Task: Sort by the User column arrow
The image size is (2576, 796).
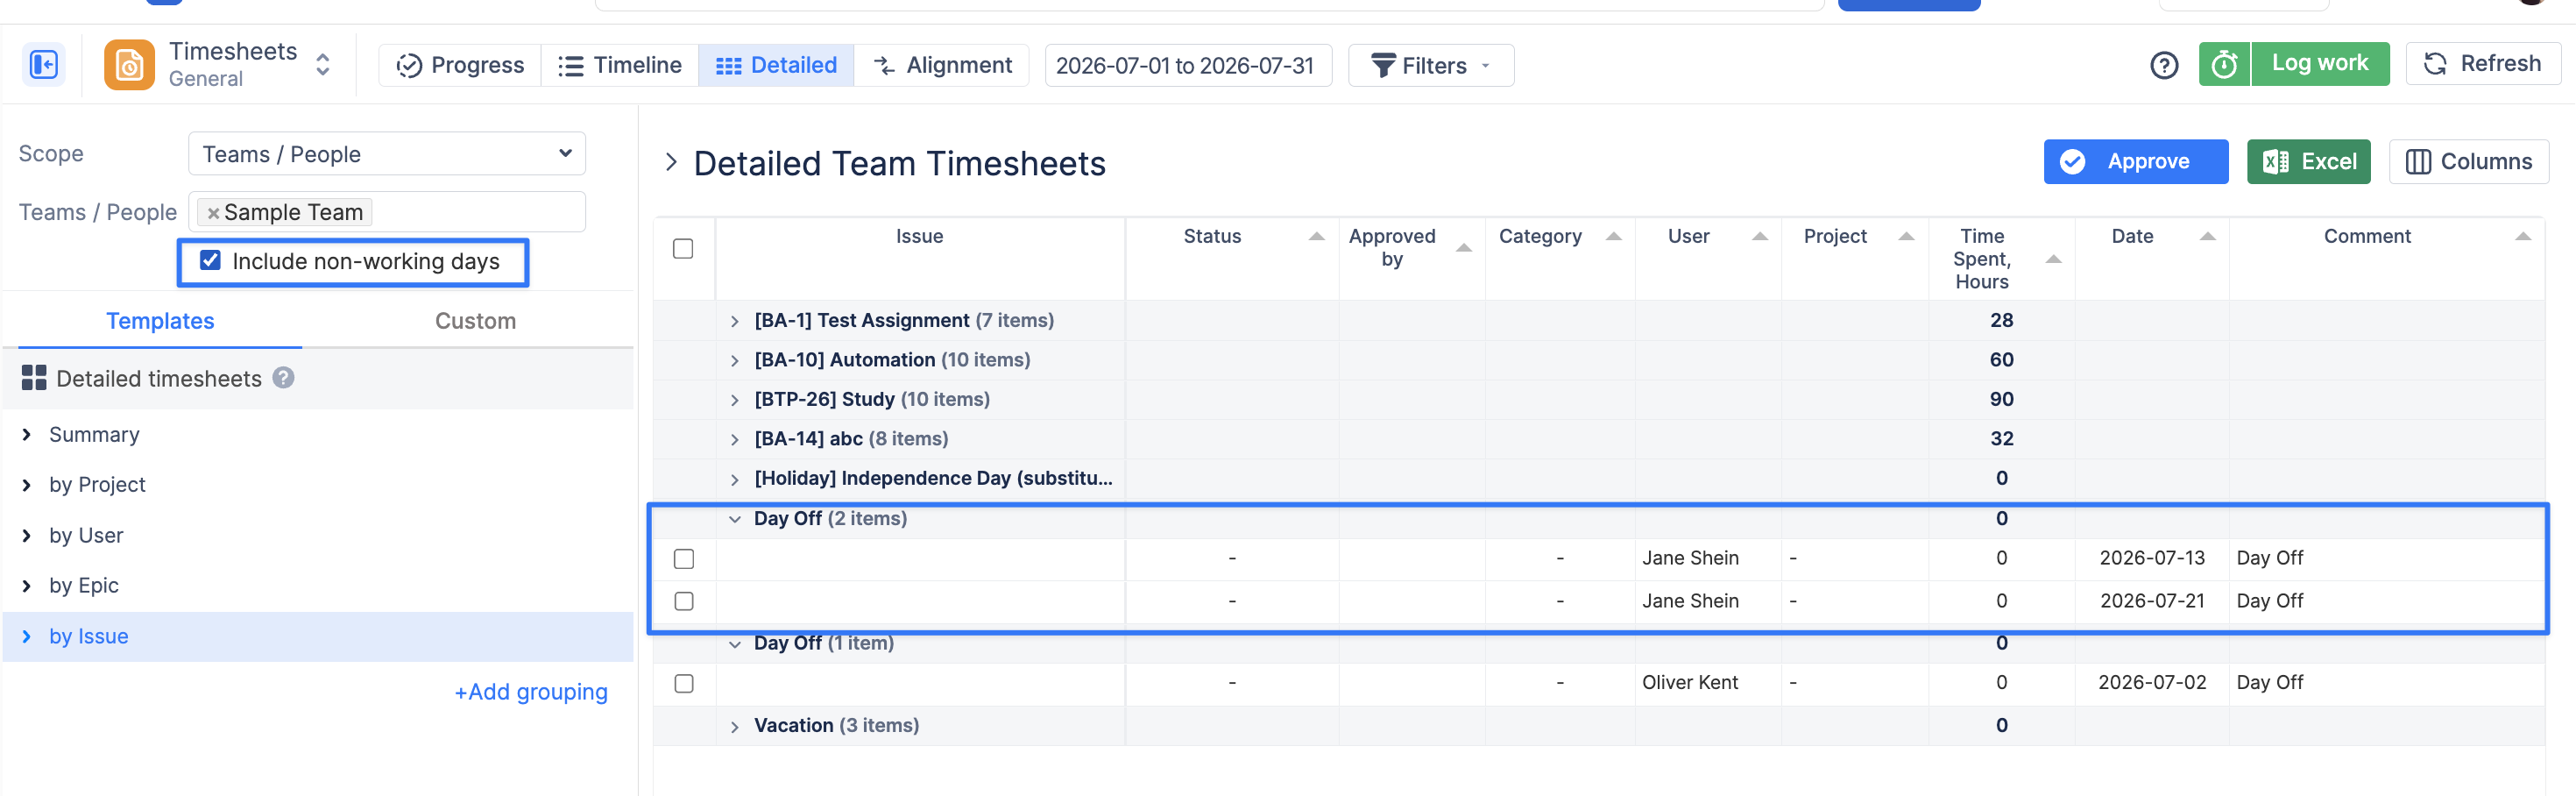Action: [1760, 236]
